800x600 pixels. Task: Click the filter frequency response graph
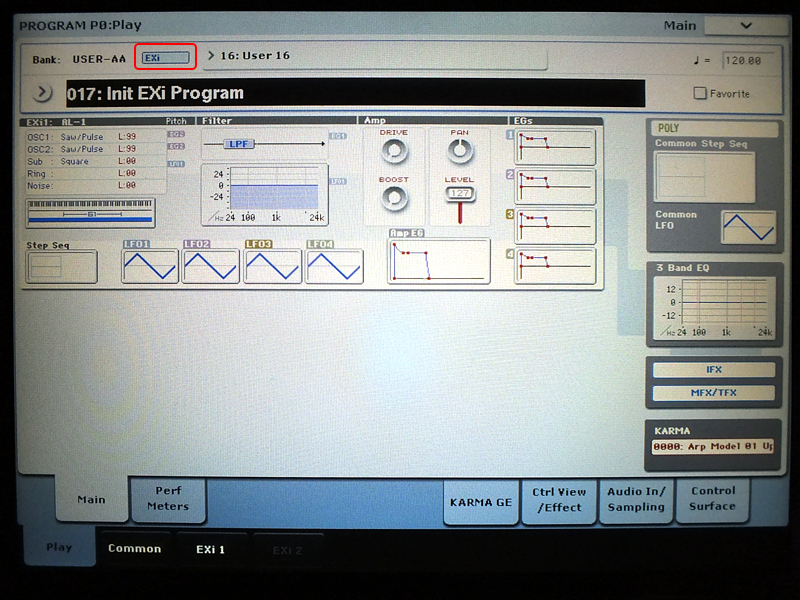click(265, 194)
